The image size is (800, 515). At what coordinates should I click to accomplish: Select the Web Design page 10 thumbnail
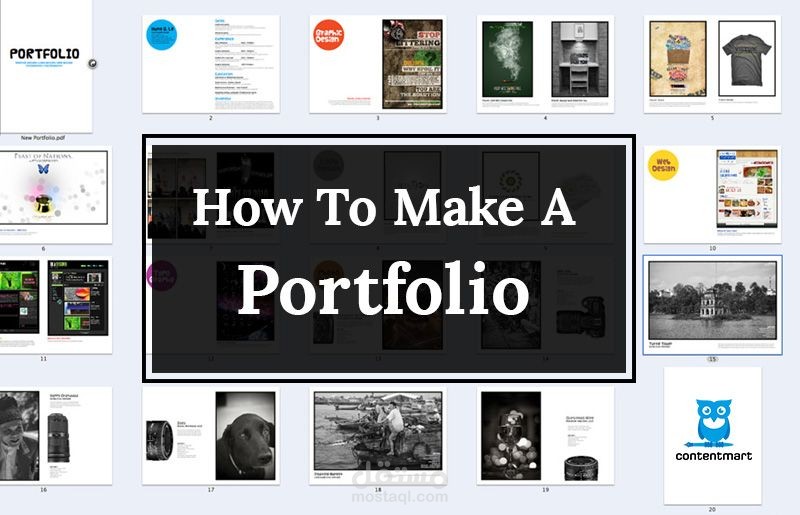click(712, 194)
